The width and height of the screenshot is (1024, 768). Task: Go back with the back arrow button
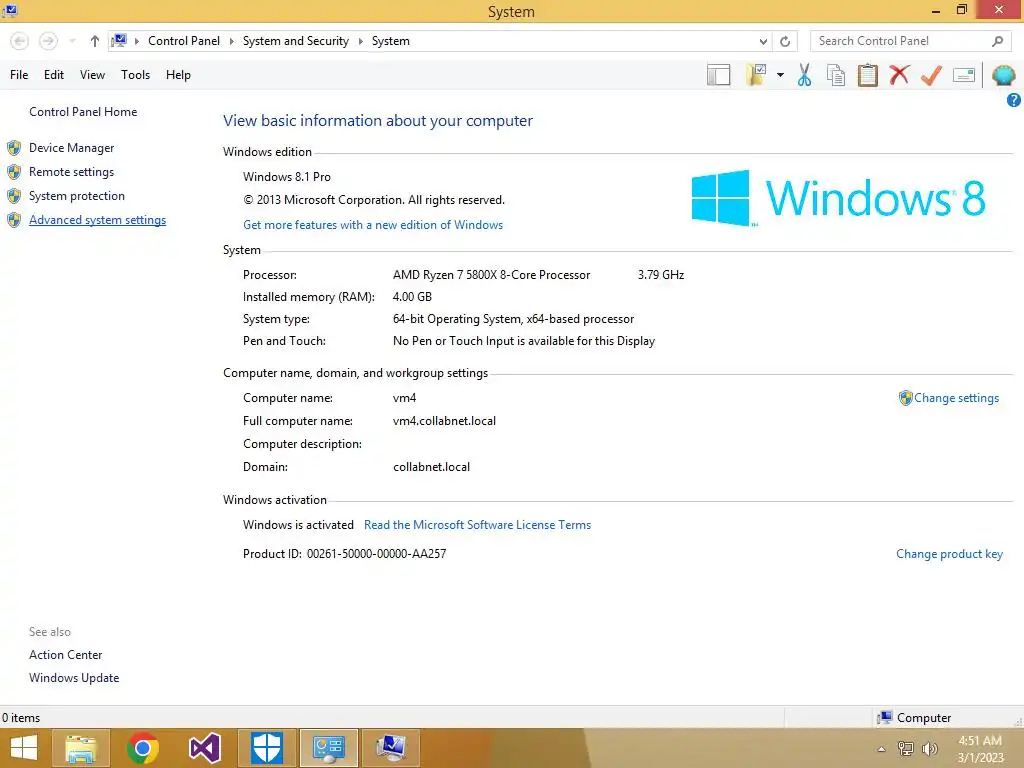pos(20,41)
